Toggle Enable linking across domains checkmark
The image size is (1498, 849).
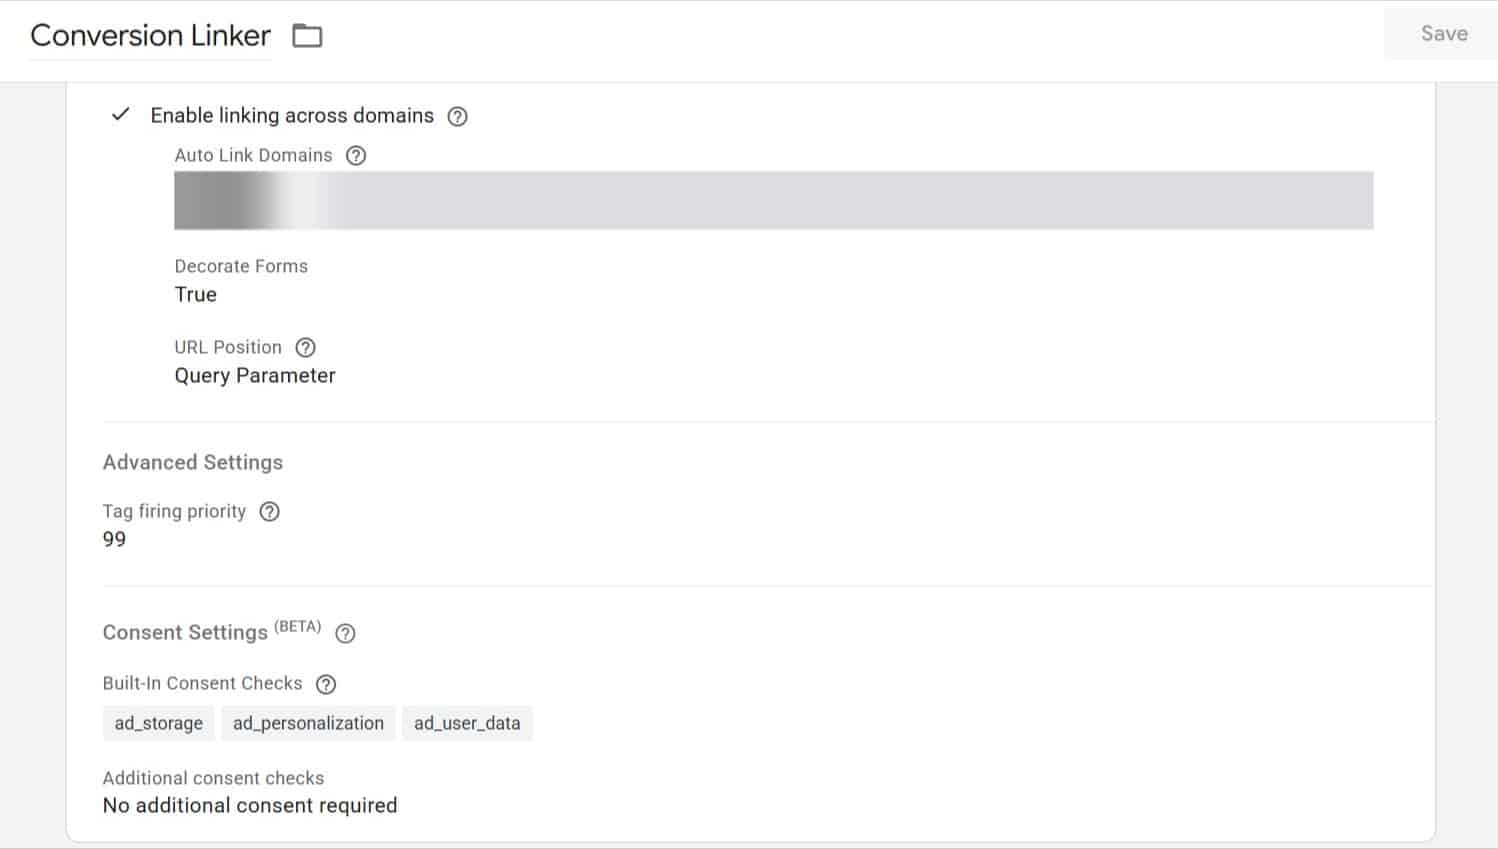tap(121, 115)
